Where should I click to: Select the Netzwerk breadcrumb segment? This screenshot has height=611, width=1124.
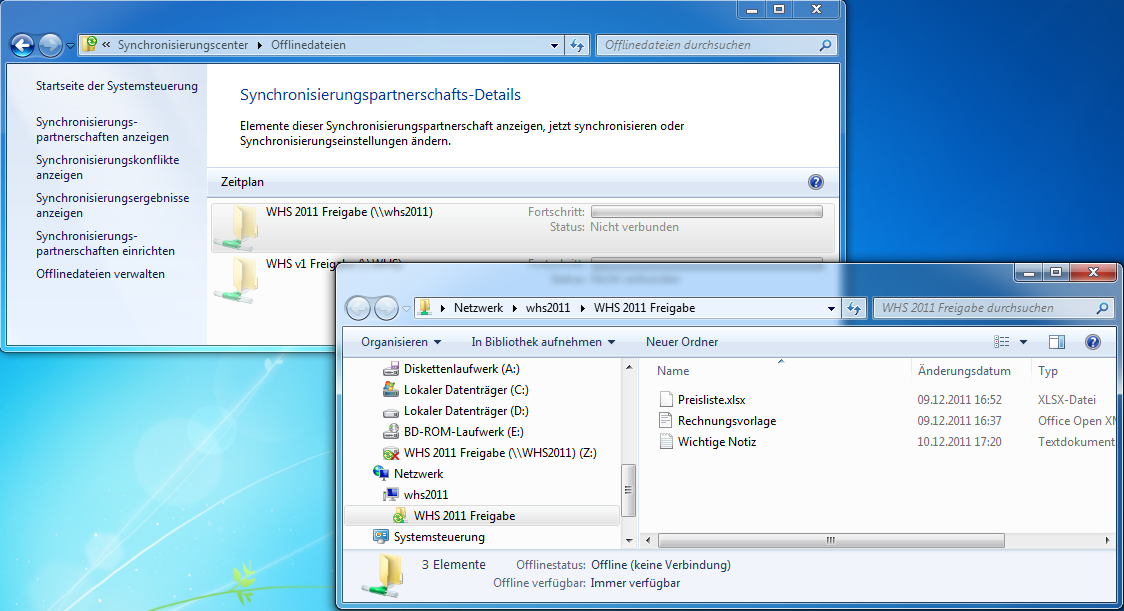point(478,308)
